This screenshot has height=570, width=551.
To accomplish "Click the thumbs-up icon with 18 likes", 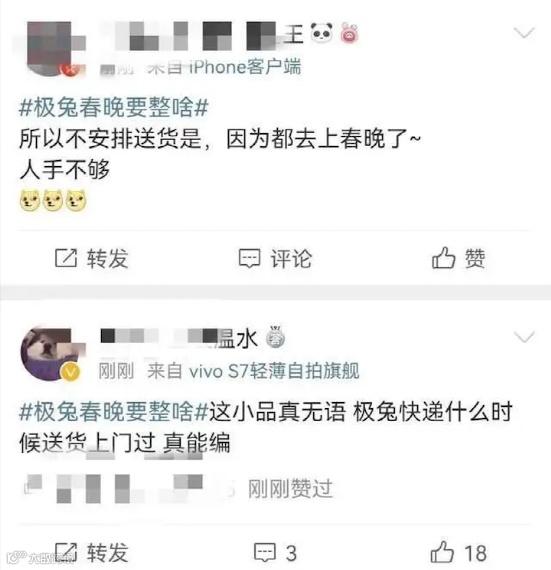I will (442, 552).
